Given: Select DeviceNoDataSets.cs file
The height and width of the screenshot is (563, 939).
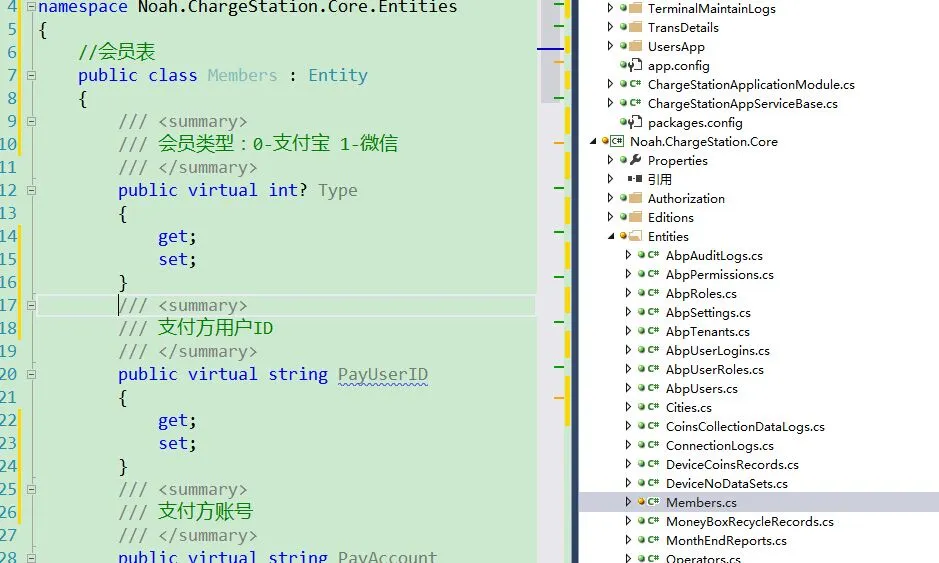Looking at the screenshot, I should tap(726, 483).
